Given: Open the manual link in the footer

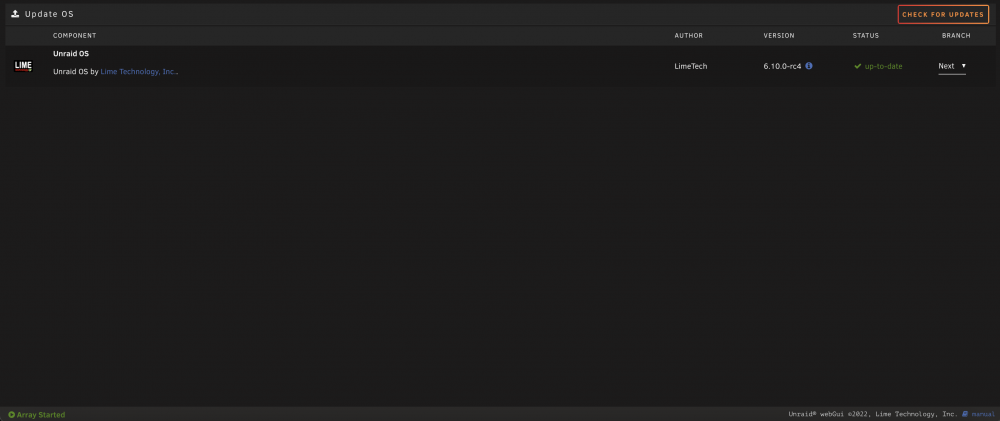Looking at the screenshot, I should point(983,415).
